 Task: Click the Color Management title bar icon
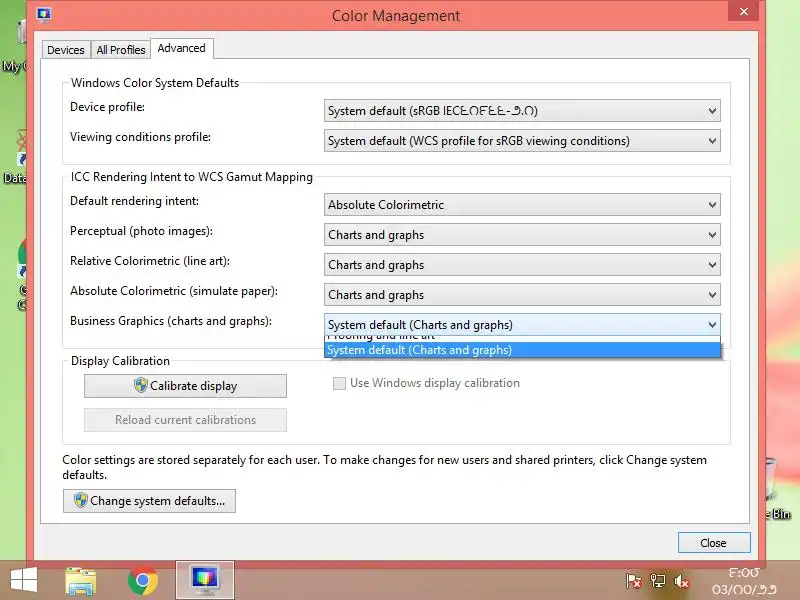coord(44,14)
